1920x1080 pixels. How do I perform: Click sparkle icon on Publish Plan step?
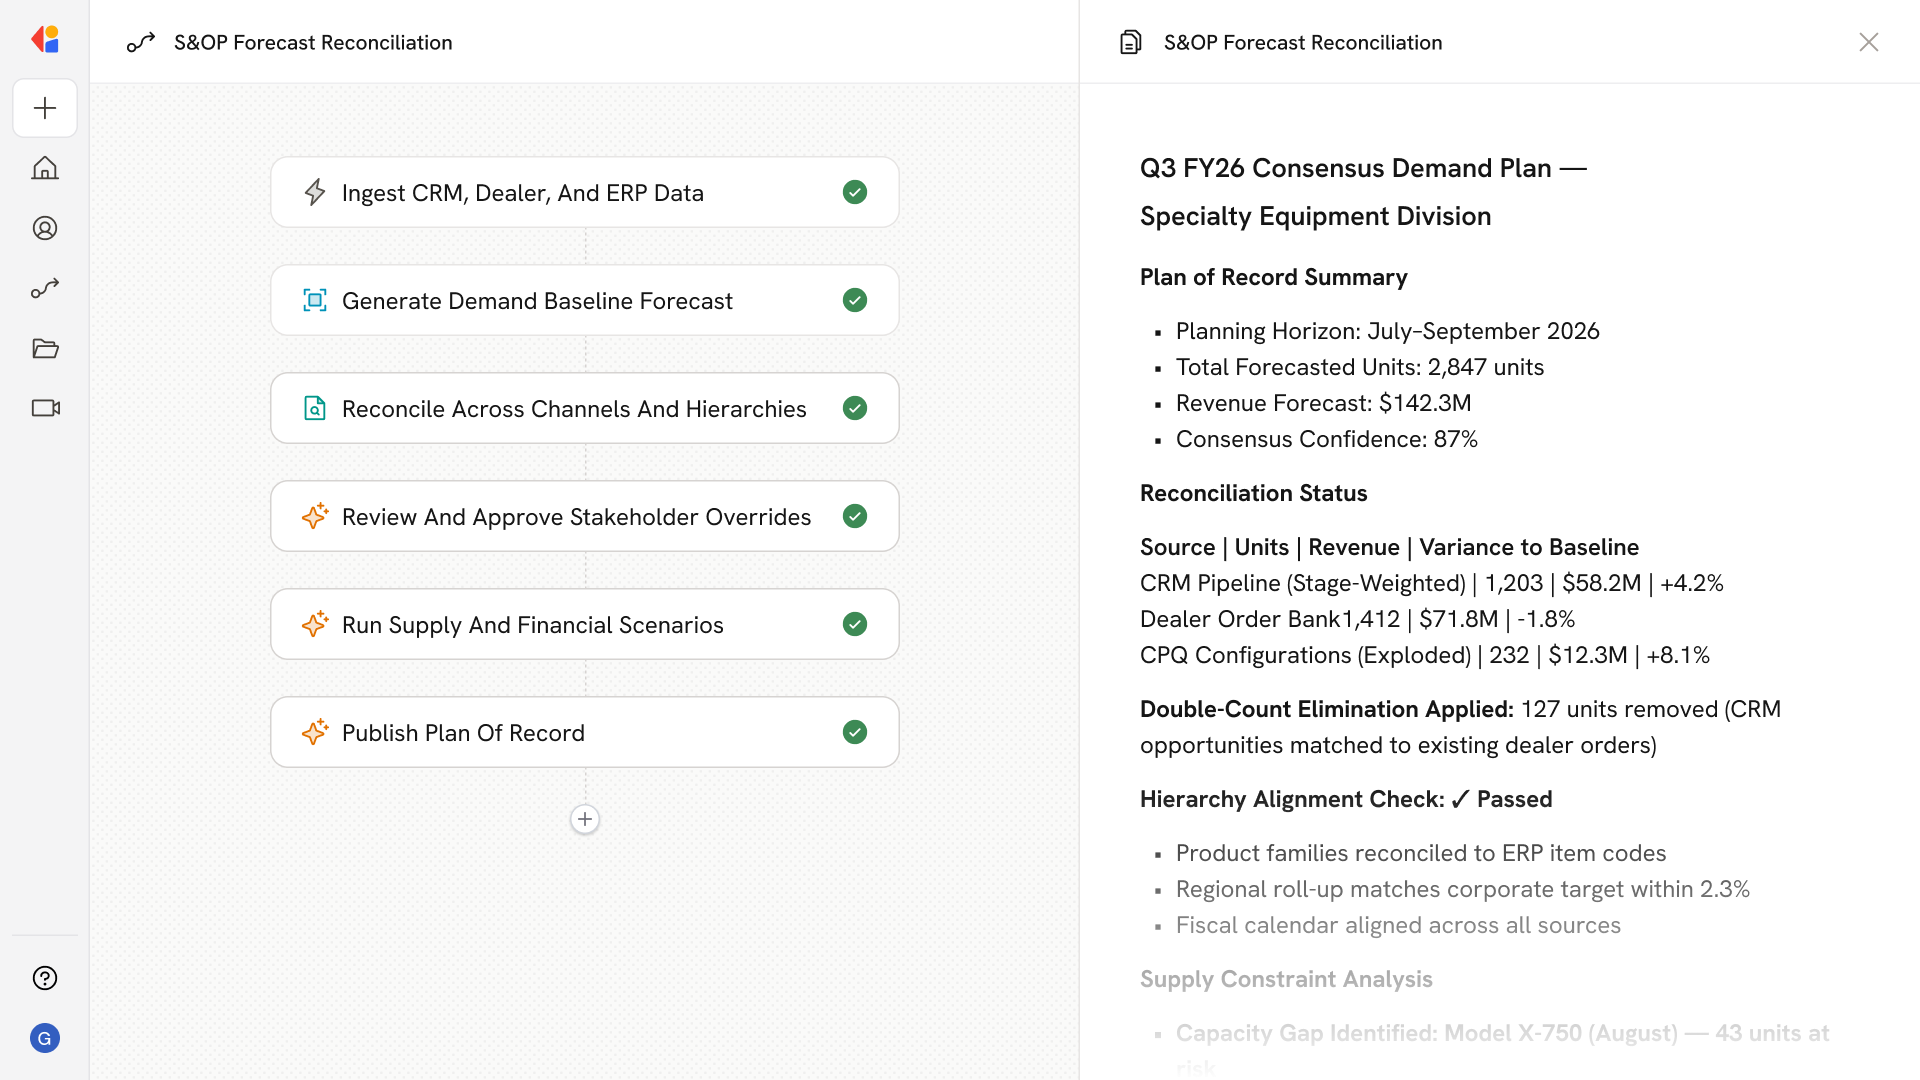click(x=315, y=732)
